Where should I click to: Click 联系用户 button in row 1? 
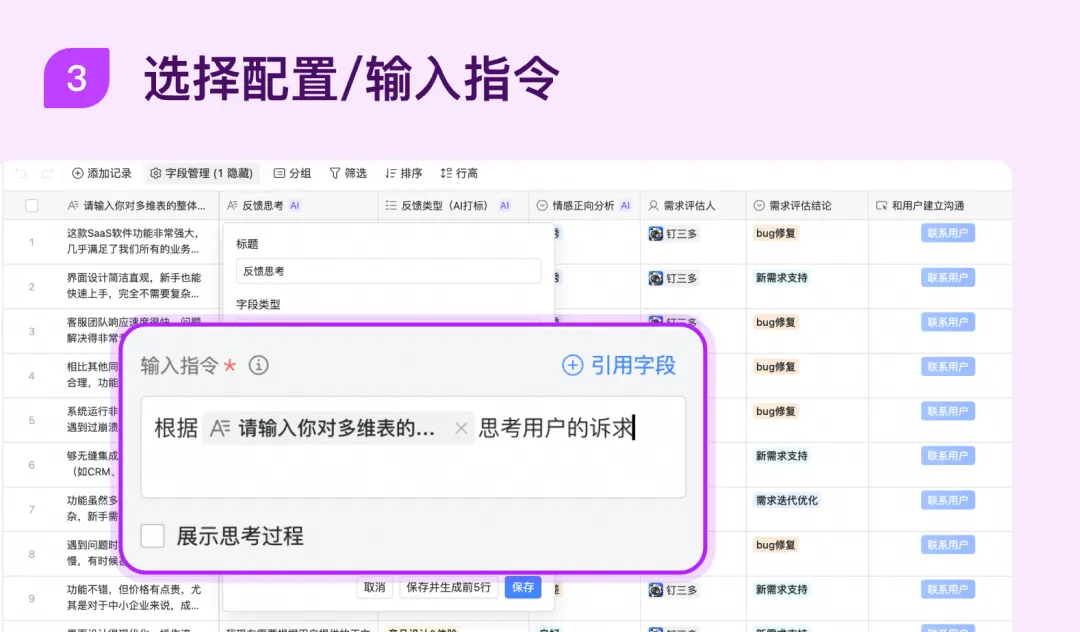(948, 233)
